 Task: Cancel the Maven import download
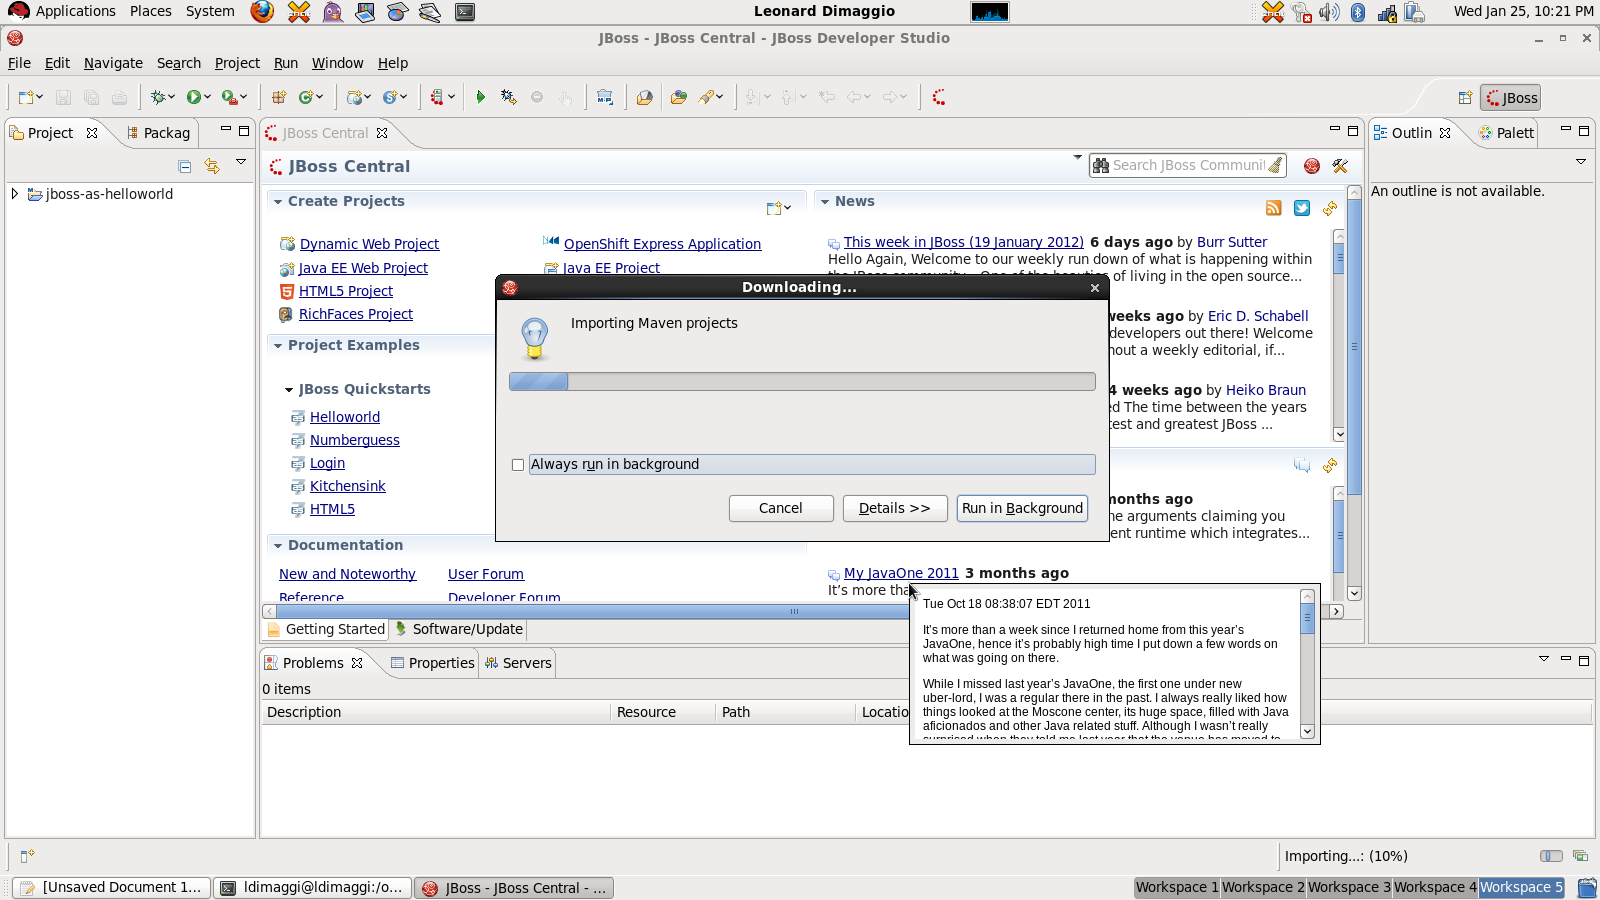pyautogui.click(x=781, y=508)
